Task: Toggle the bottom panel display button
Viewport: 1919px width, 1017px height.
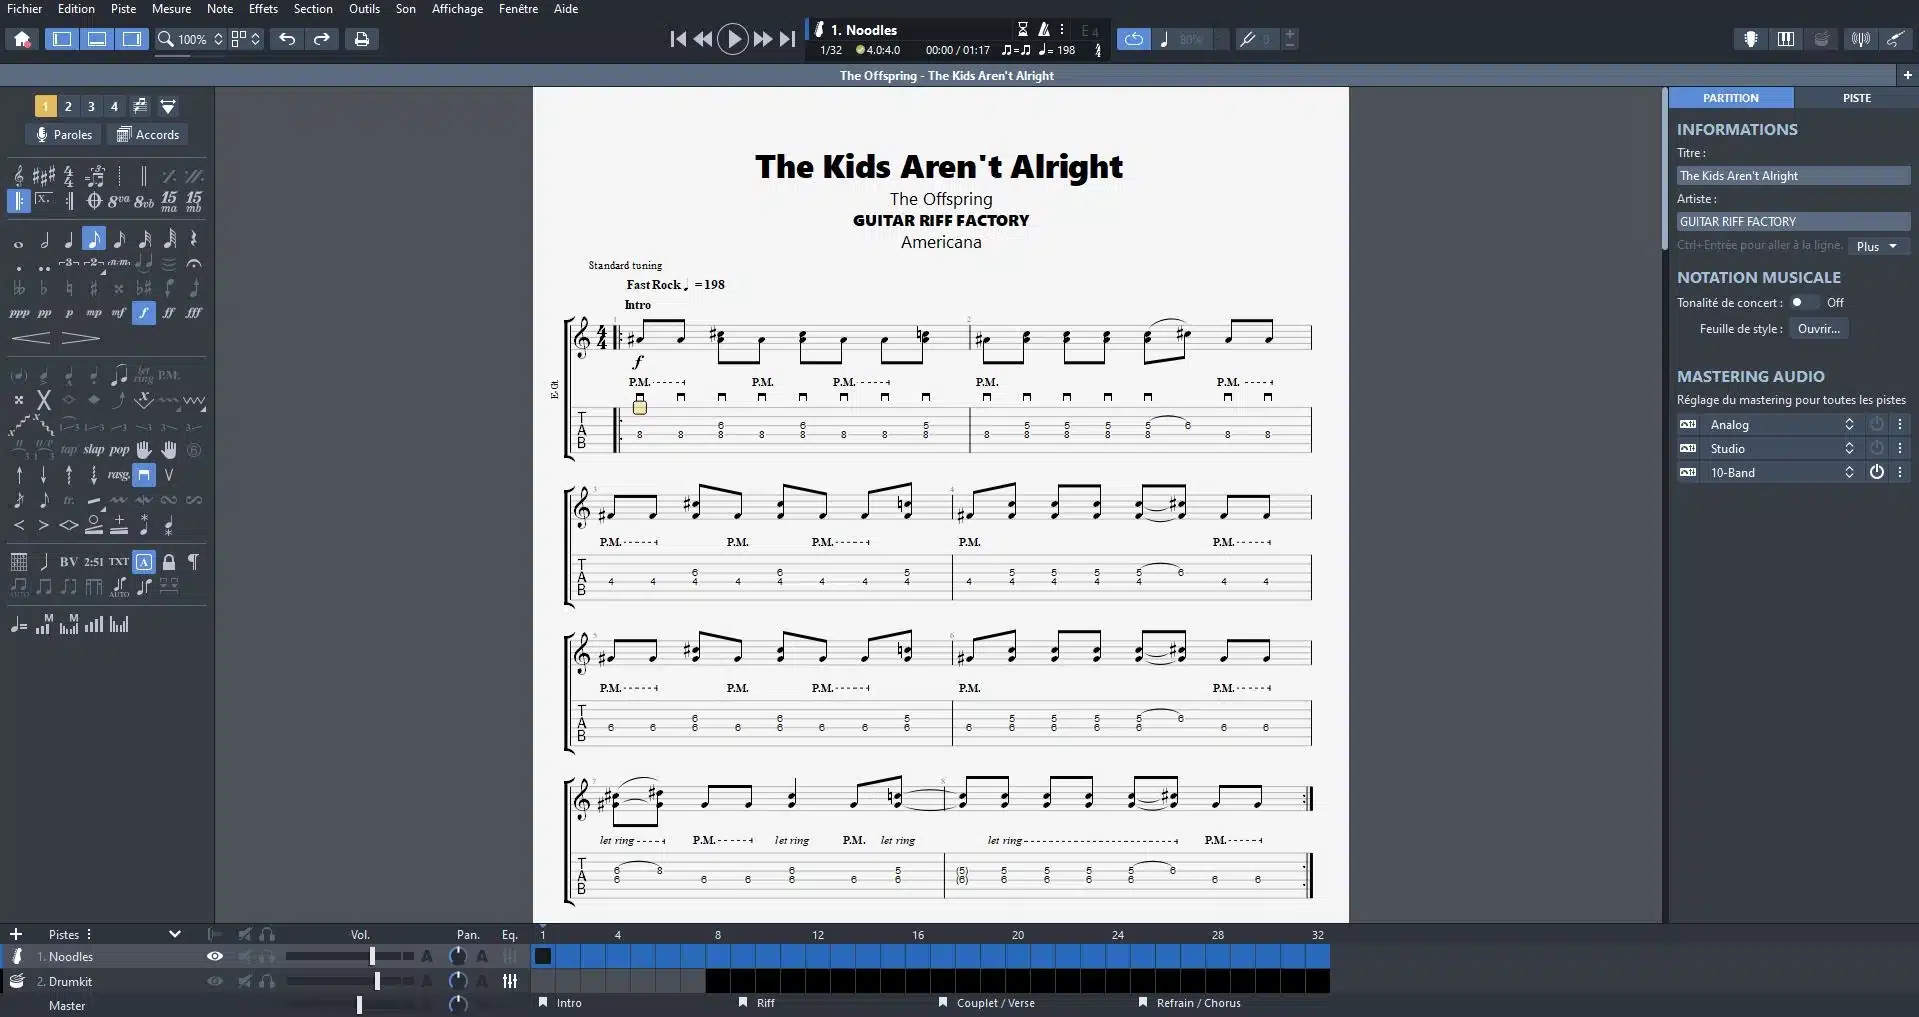Action: point(97,39)
